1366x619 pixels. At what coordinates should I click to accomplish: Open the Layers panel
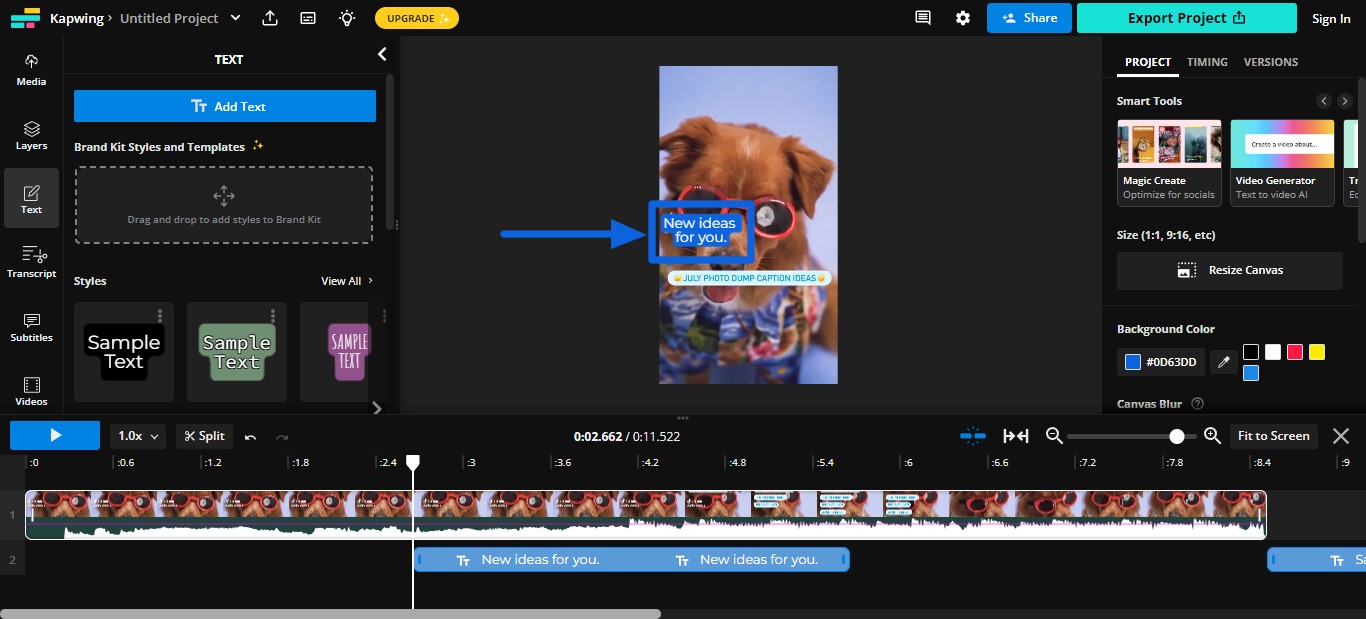pos(30,132)
